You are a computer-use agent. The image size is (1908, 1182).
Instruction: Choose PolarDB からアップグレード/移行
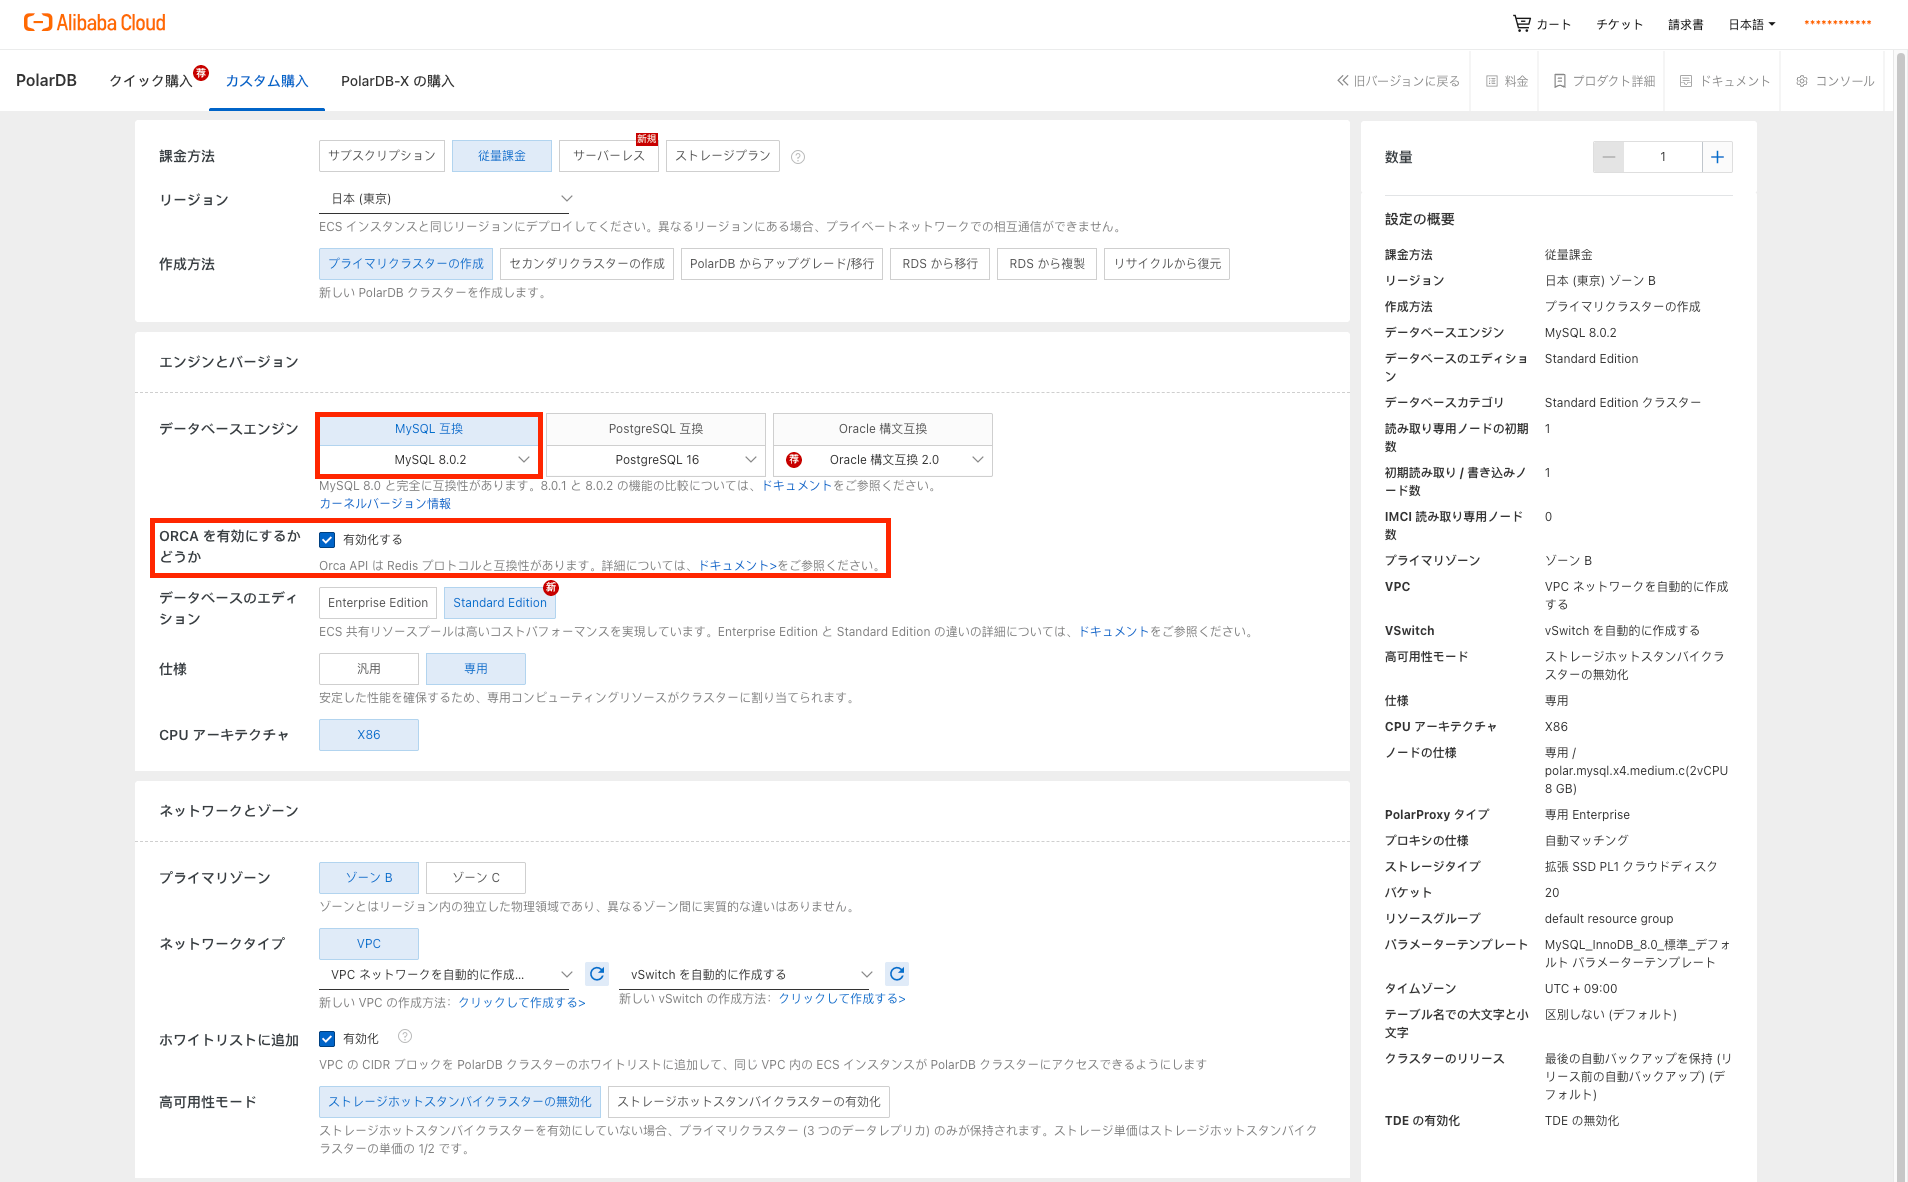[782, 264]
